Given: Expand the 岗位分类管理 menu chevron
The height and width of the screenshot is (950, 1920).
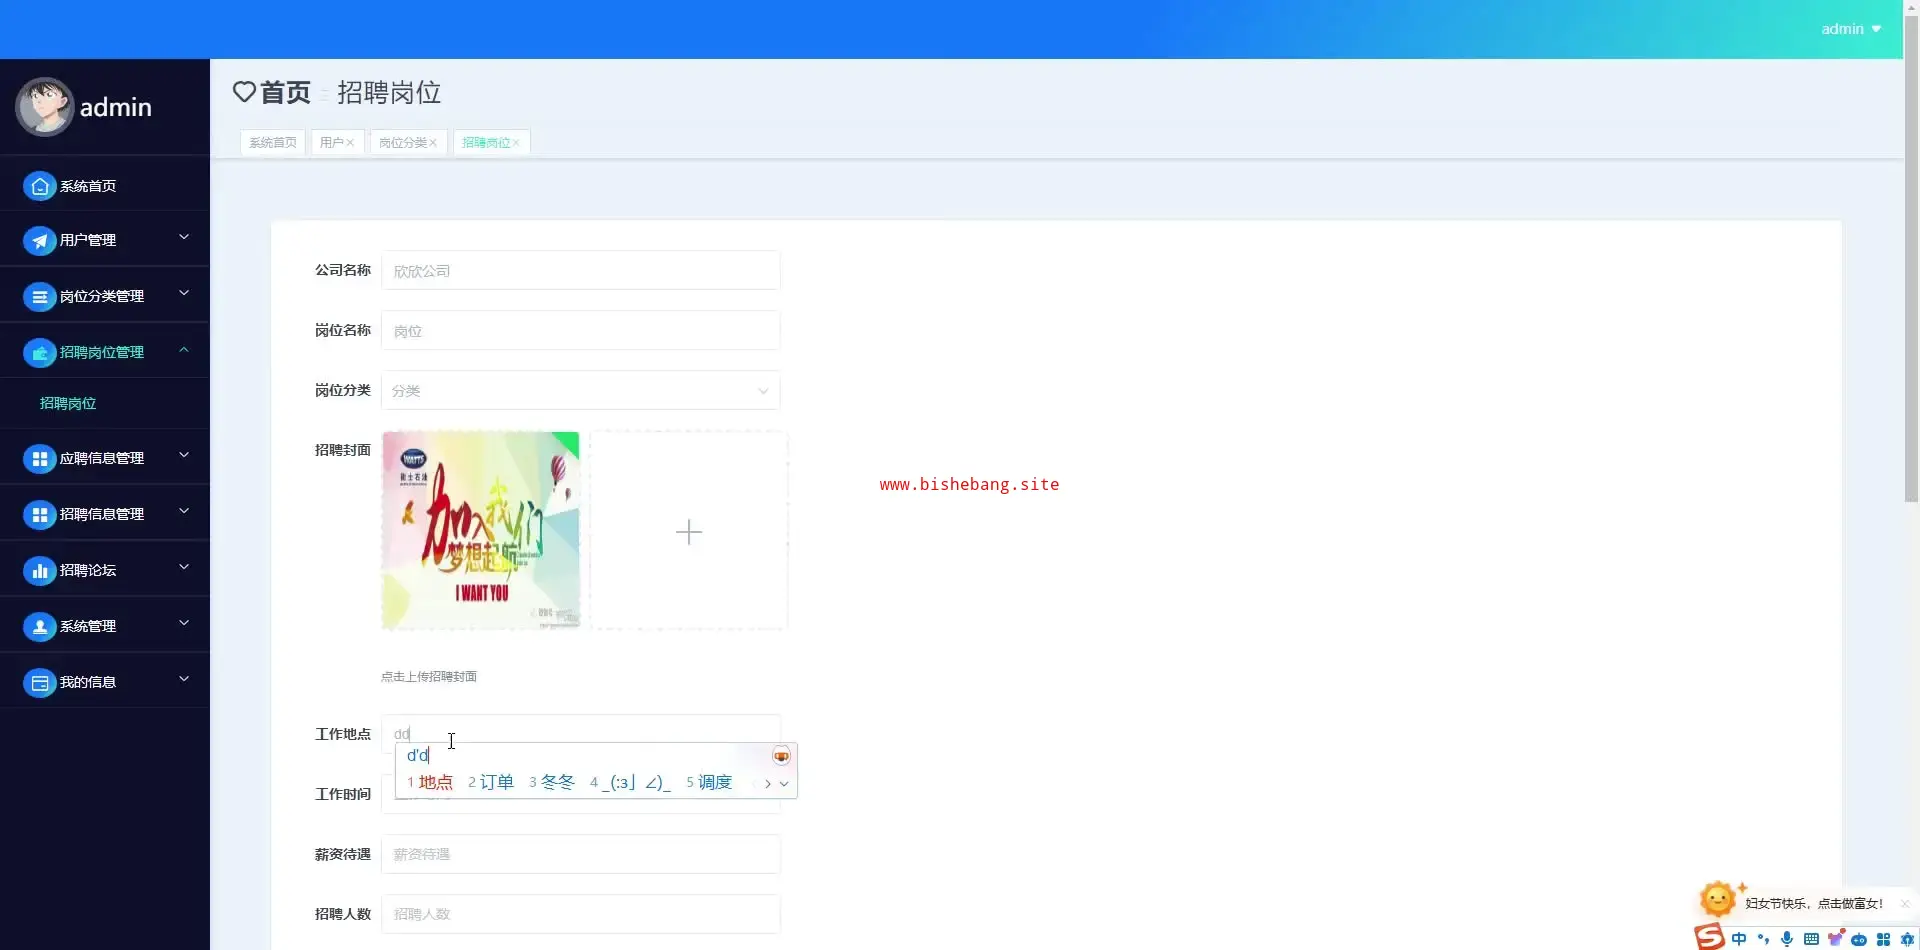Looking at the screenshot, I should tap(184, 293).
